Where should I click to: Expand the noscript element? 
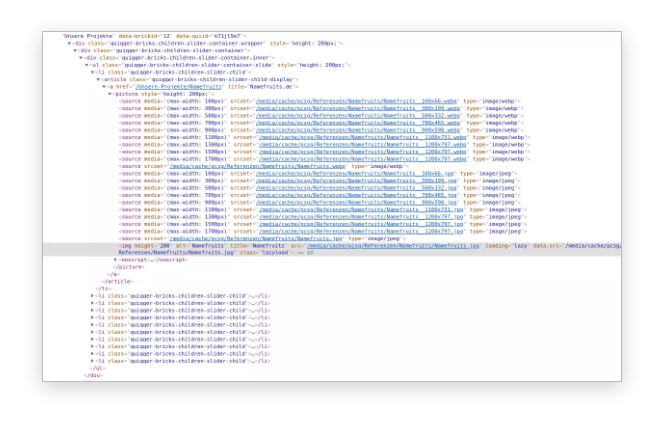tap(115, 260)
